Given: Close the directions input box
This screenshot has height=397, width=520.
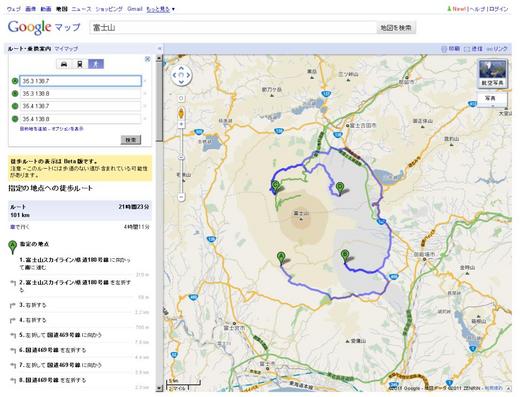Looking at the screenshot, I should point(148,59).
